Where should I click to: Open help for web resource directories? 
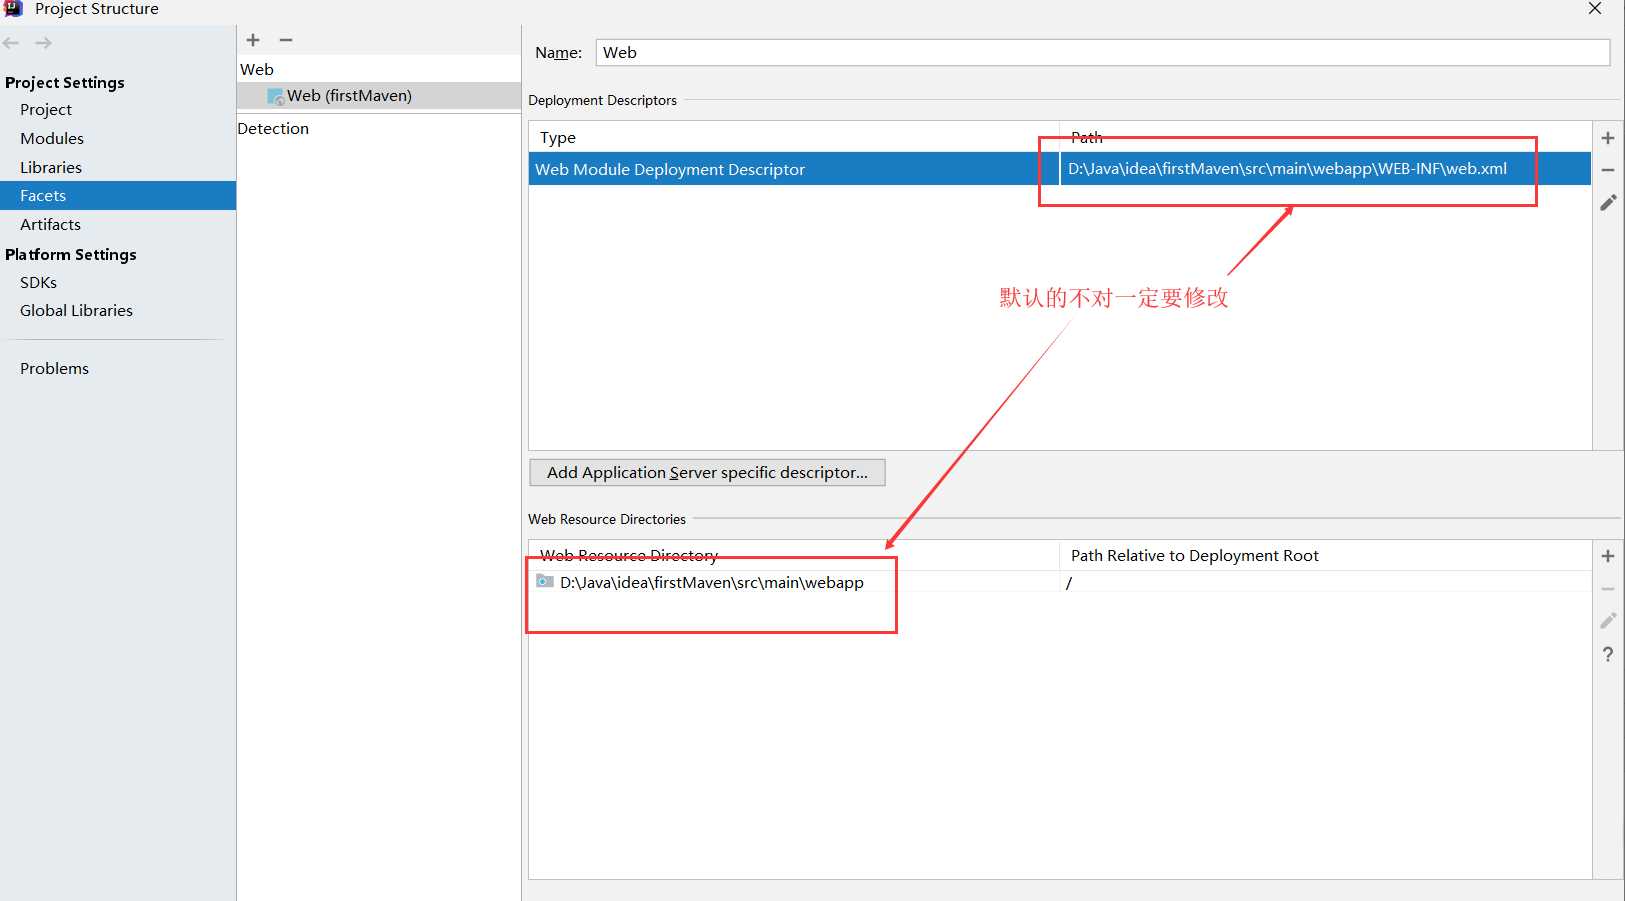(x=1608, y=654)
